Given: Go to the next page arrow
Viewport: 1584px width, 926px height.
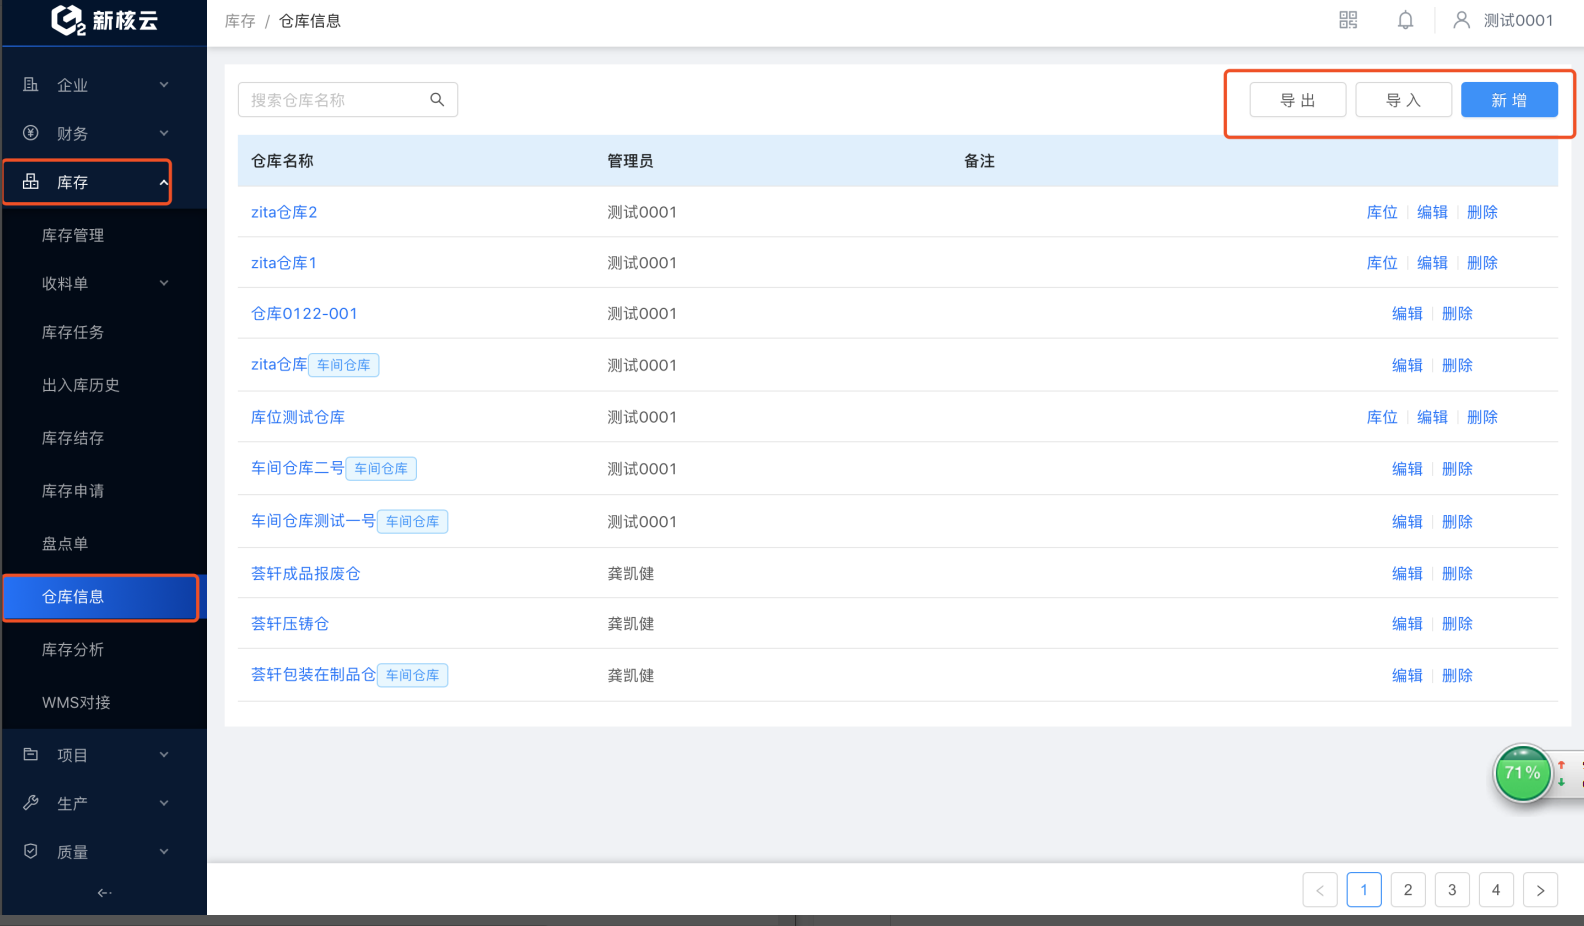Looking at the screenshot, I should coord(1540,890).
